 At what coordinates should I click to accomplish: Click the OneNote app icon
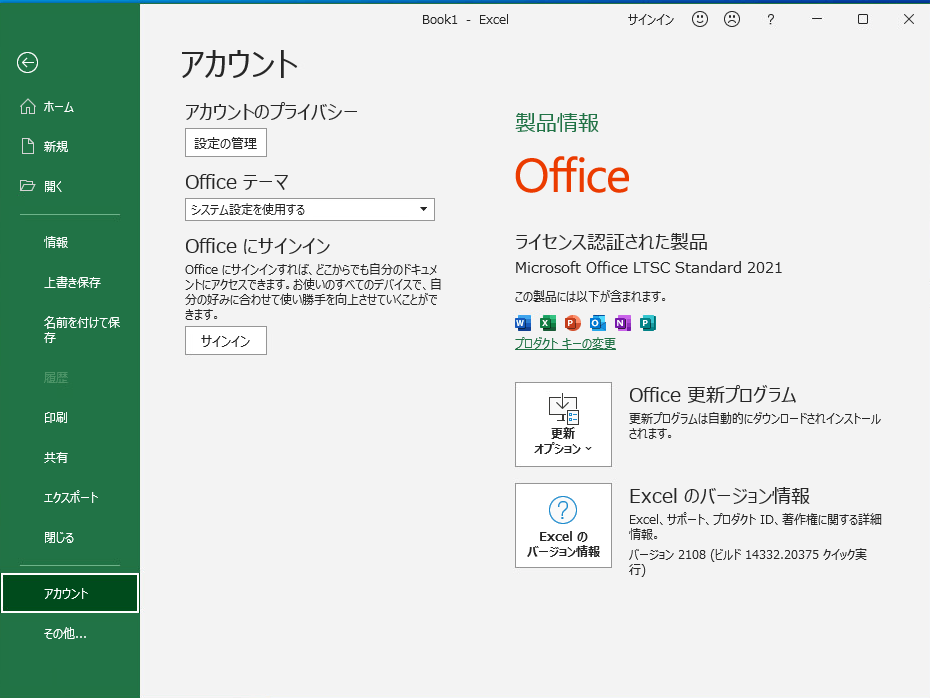coord(621,323)
